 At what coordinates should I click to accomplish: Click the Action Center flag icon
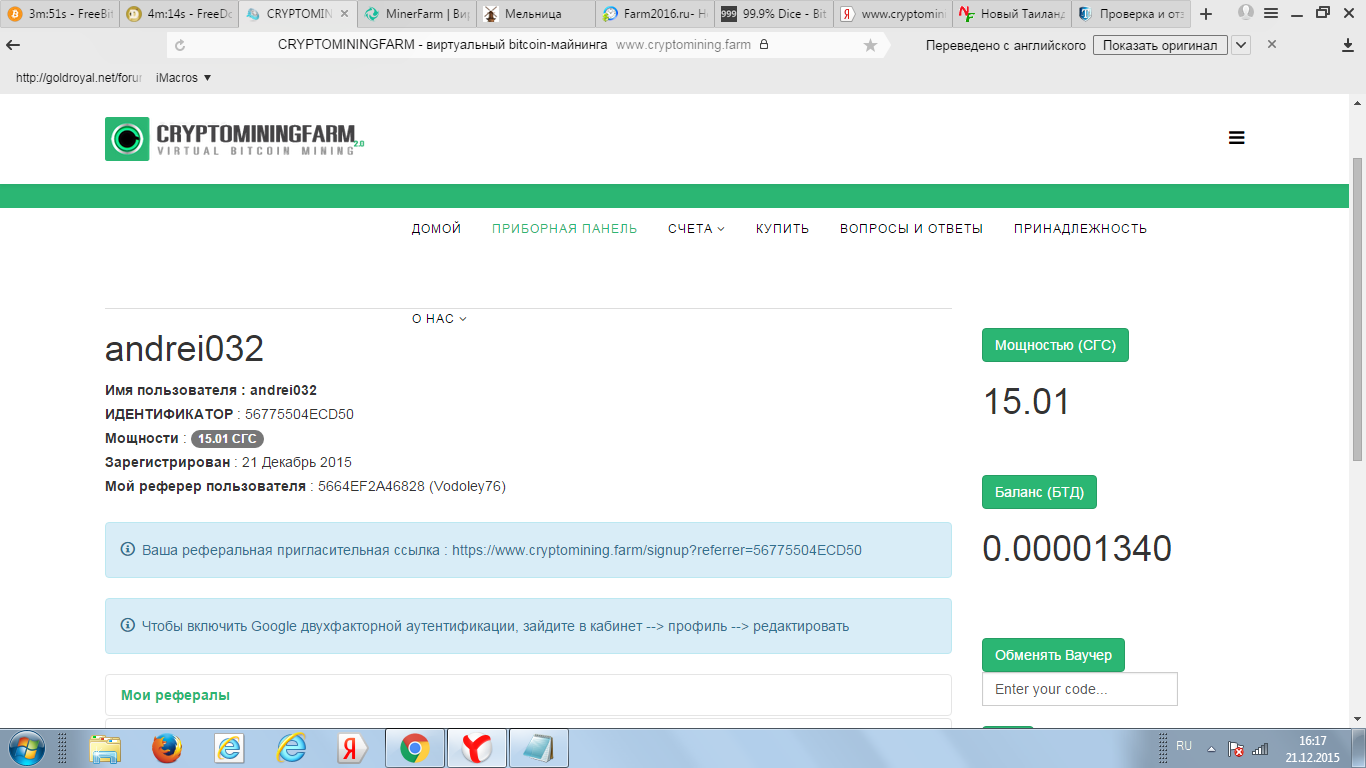click(x=1236, y=749)
